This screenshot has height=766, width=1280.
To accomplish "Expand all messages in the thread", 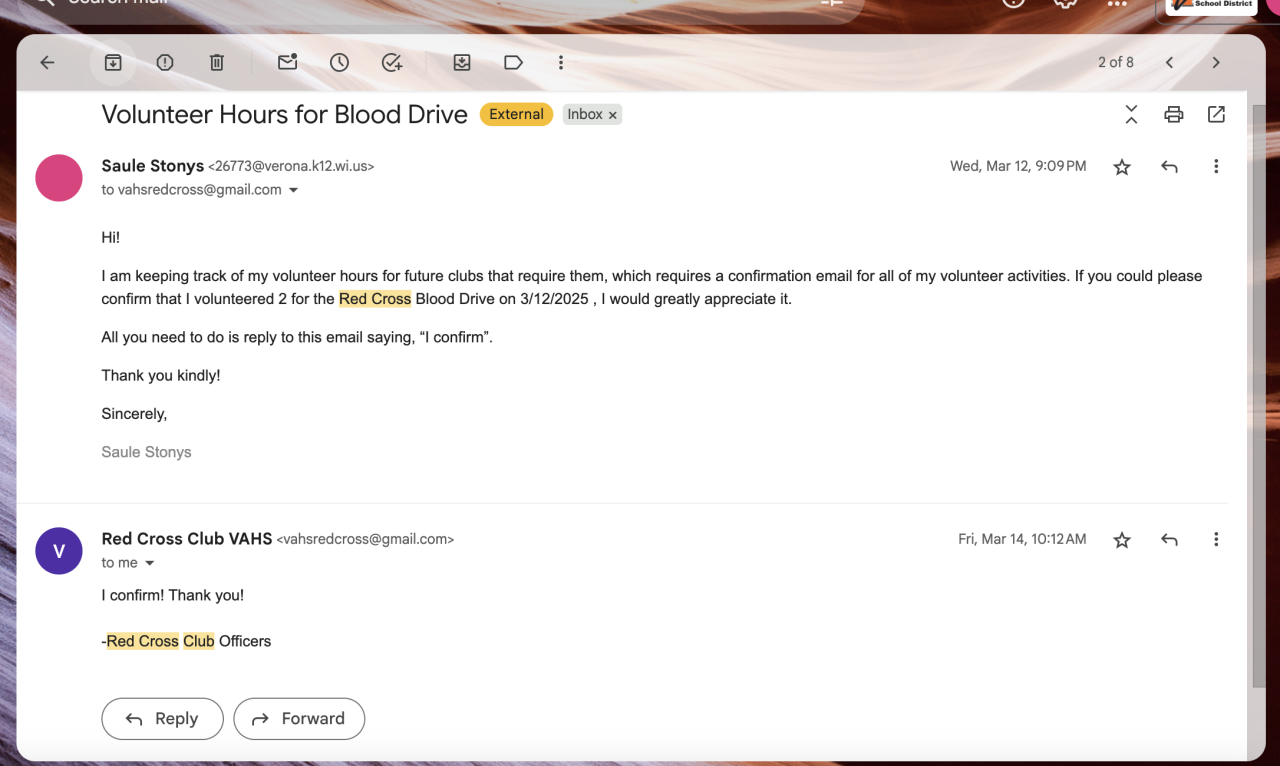I will (1131, 114).
